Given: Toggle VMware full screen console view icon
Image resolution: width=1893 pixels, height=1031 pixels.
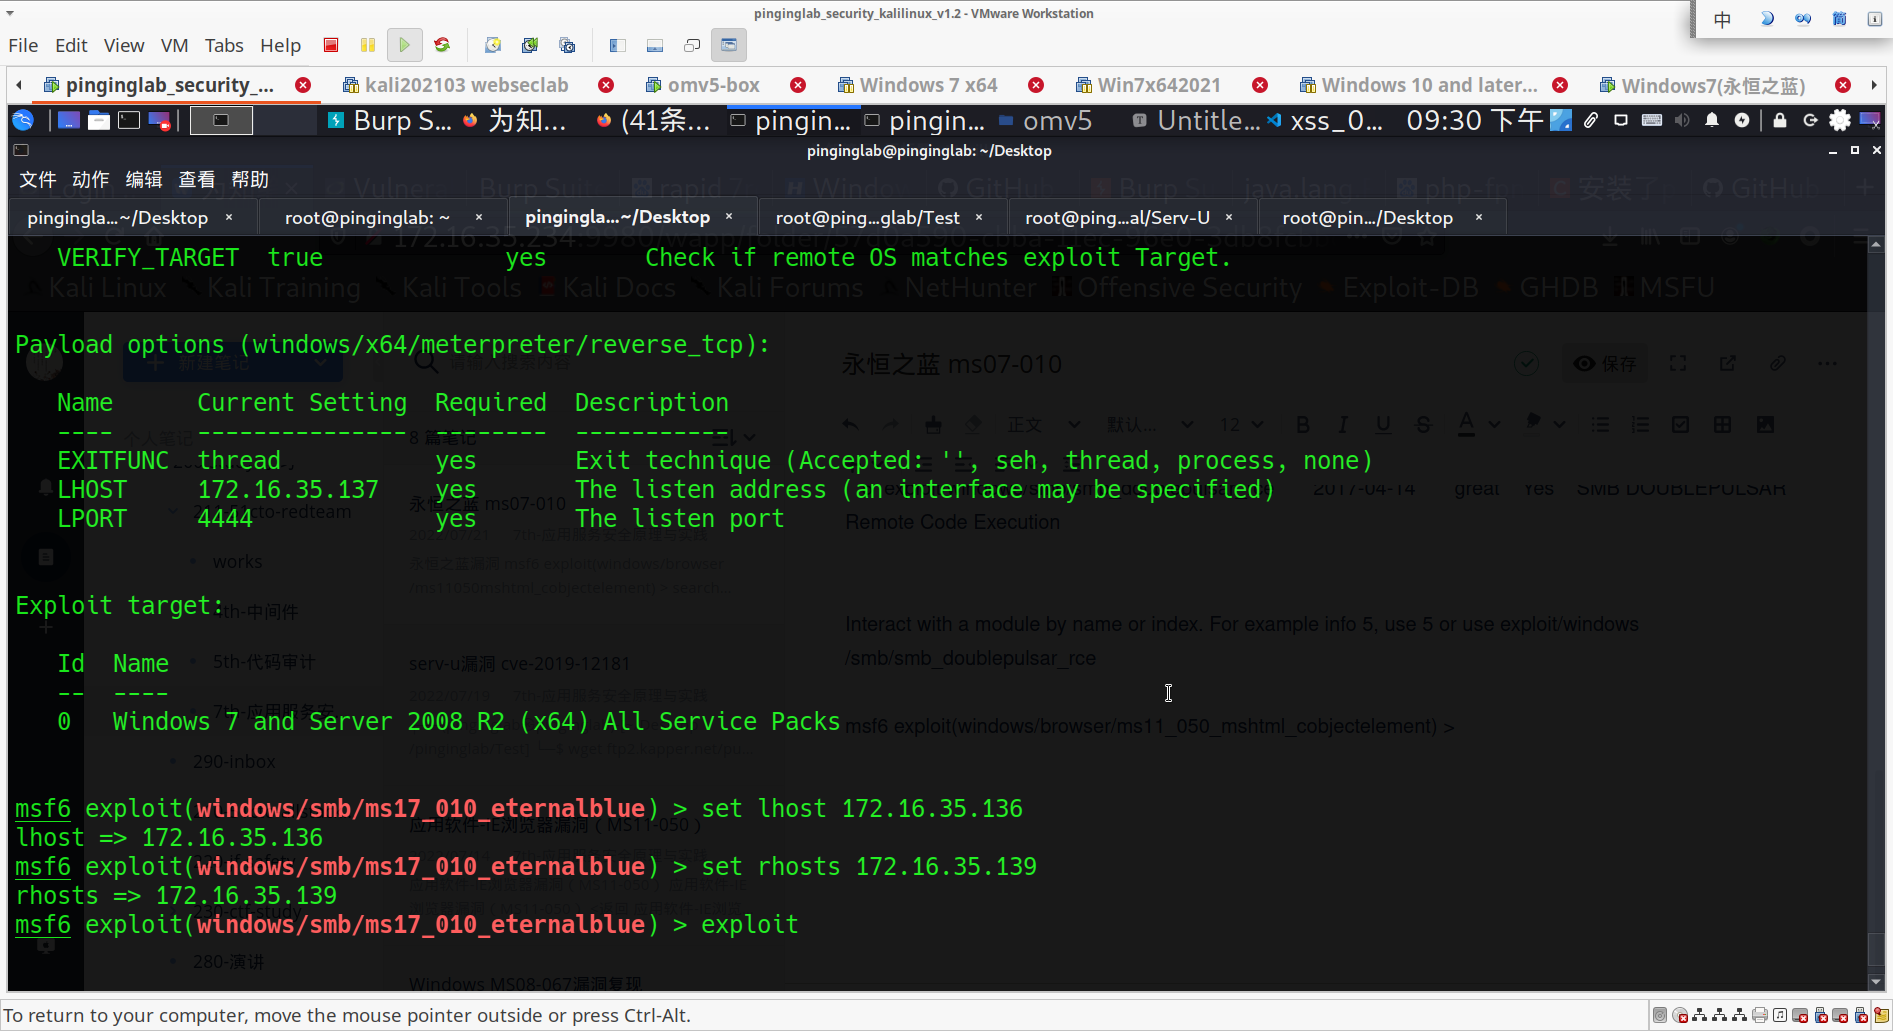Looking at the screenshot, I should point(729,45).
